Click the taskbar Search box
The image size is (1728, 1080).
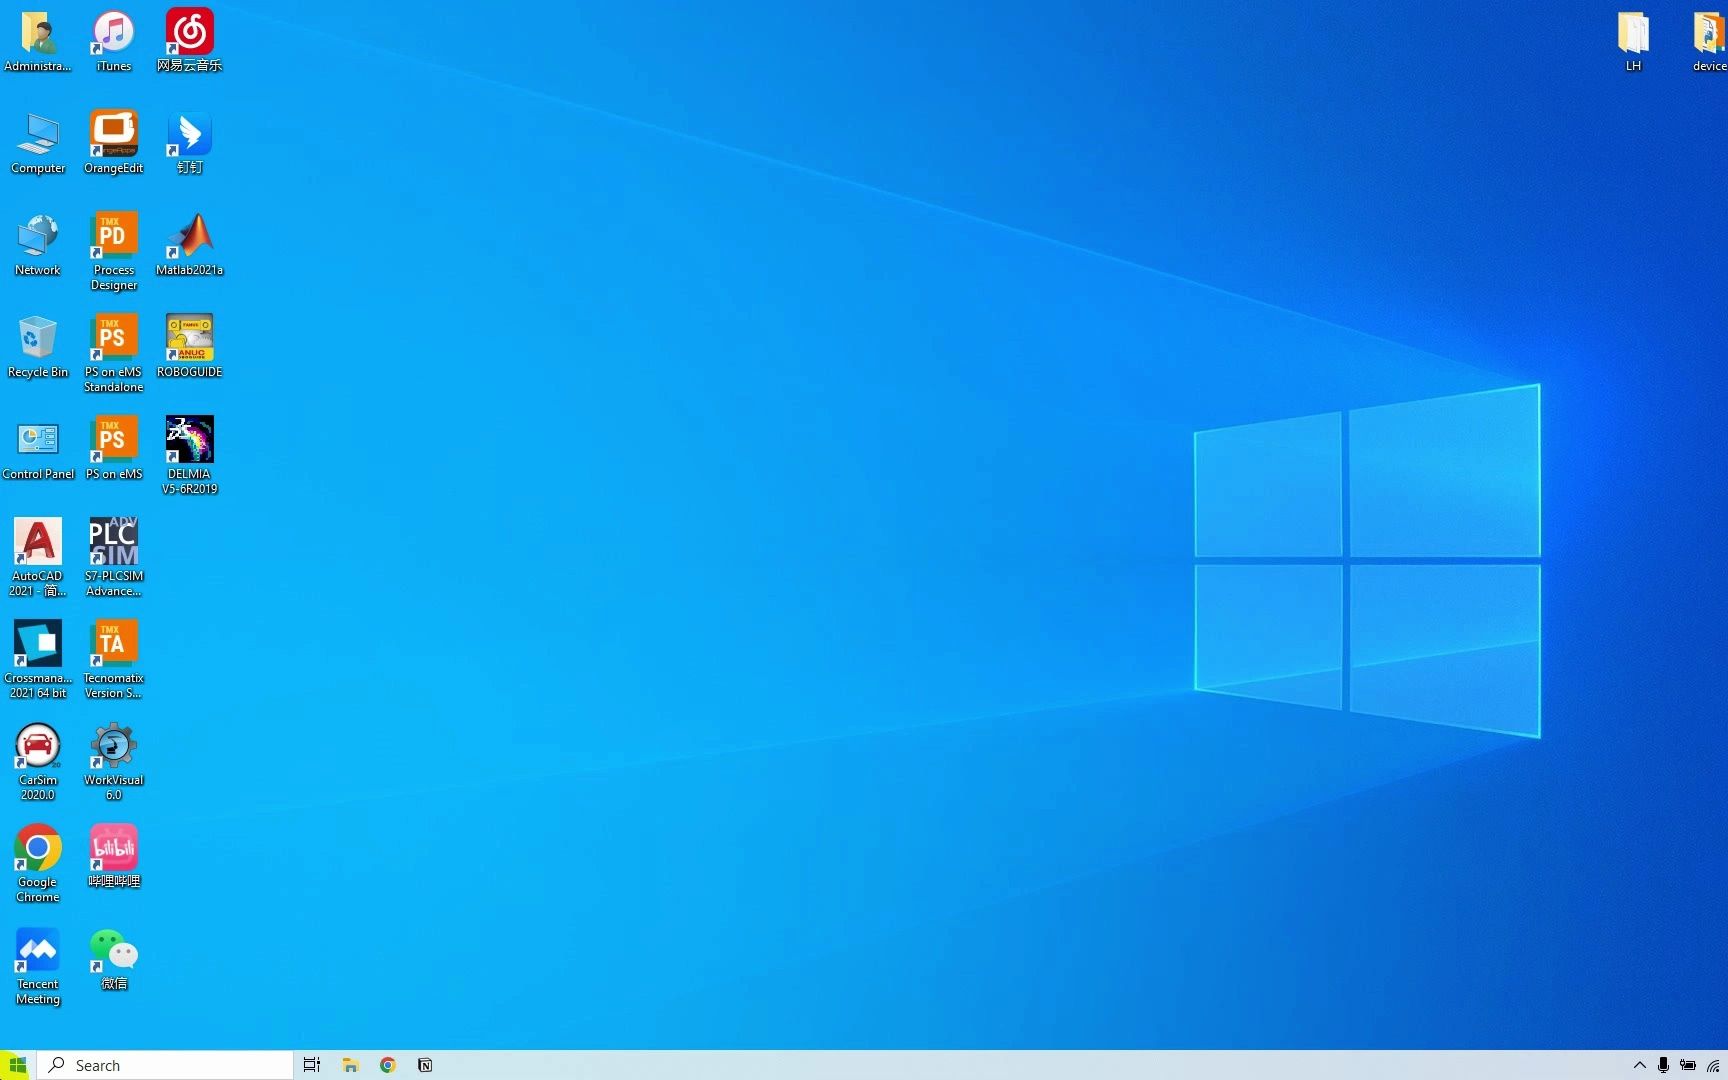[166, 1065]
